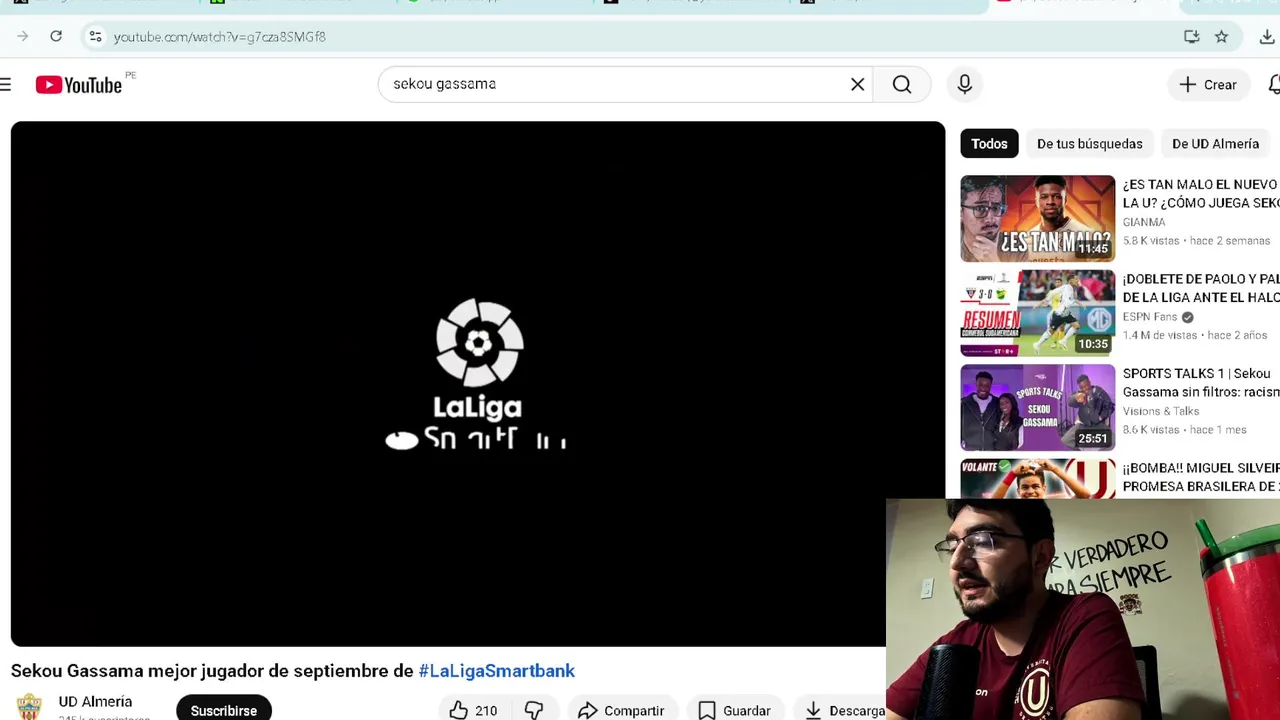
Task: Visit the ESPN Fans channel name
Action: tap(1150, 317)
